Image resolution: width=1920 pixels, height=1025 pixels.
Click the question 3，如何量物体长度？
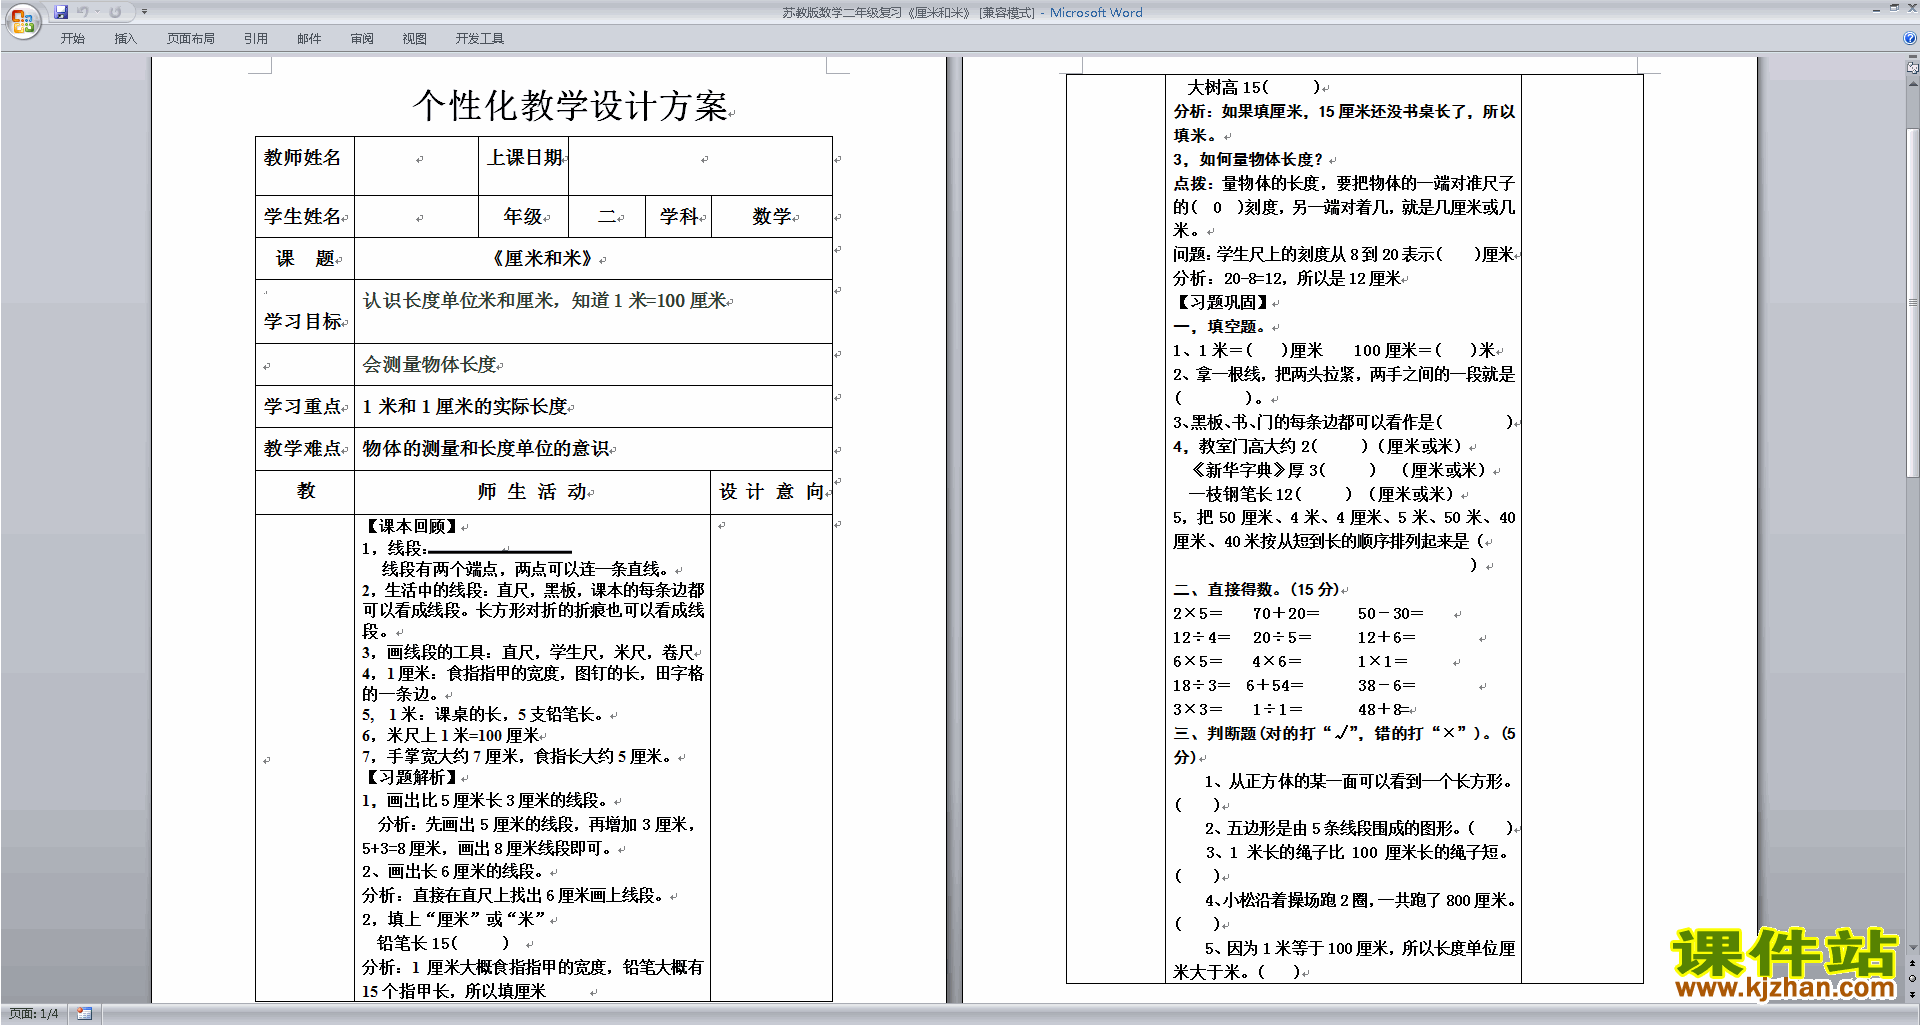(1248, 159)
